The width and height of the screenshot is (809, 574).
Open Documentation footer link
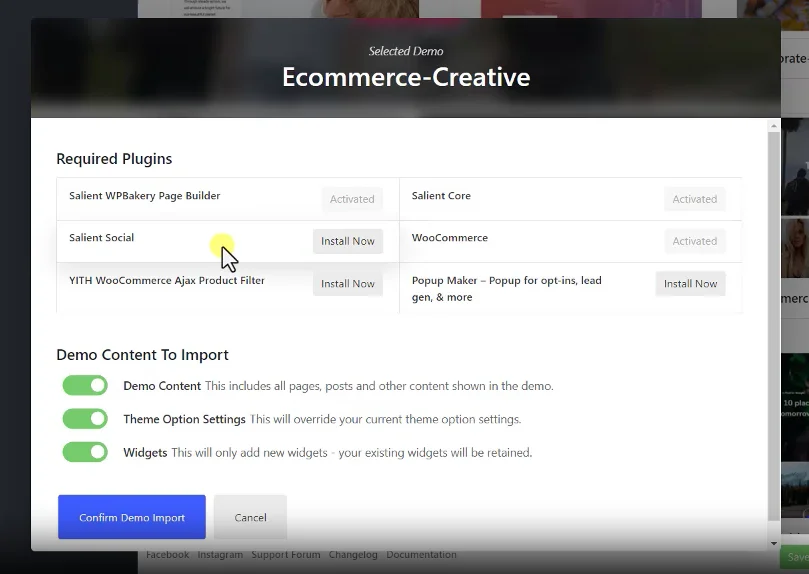(421, 555)
